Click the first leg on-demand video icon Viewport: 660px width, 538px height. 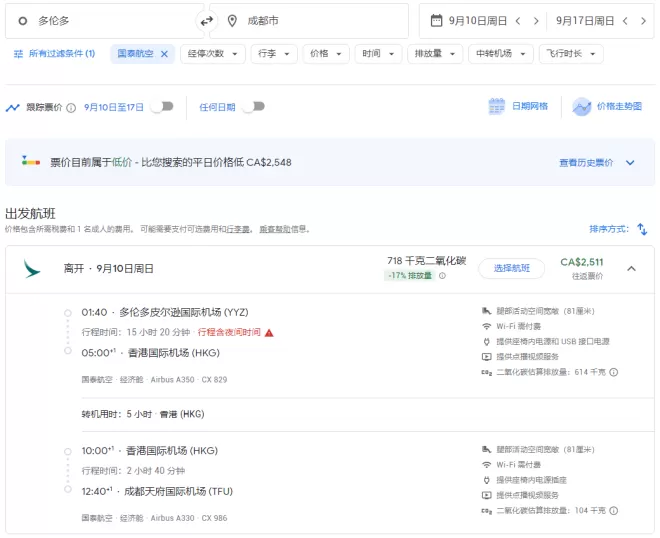pyautogui.click(x=486, y=357)
